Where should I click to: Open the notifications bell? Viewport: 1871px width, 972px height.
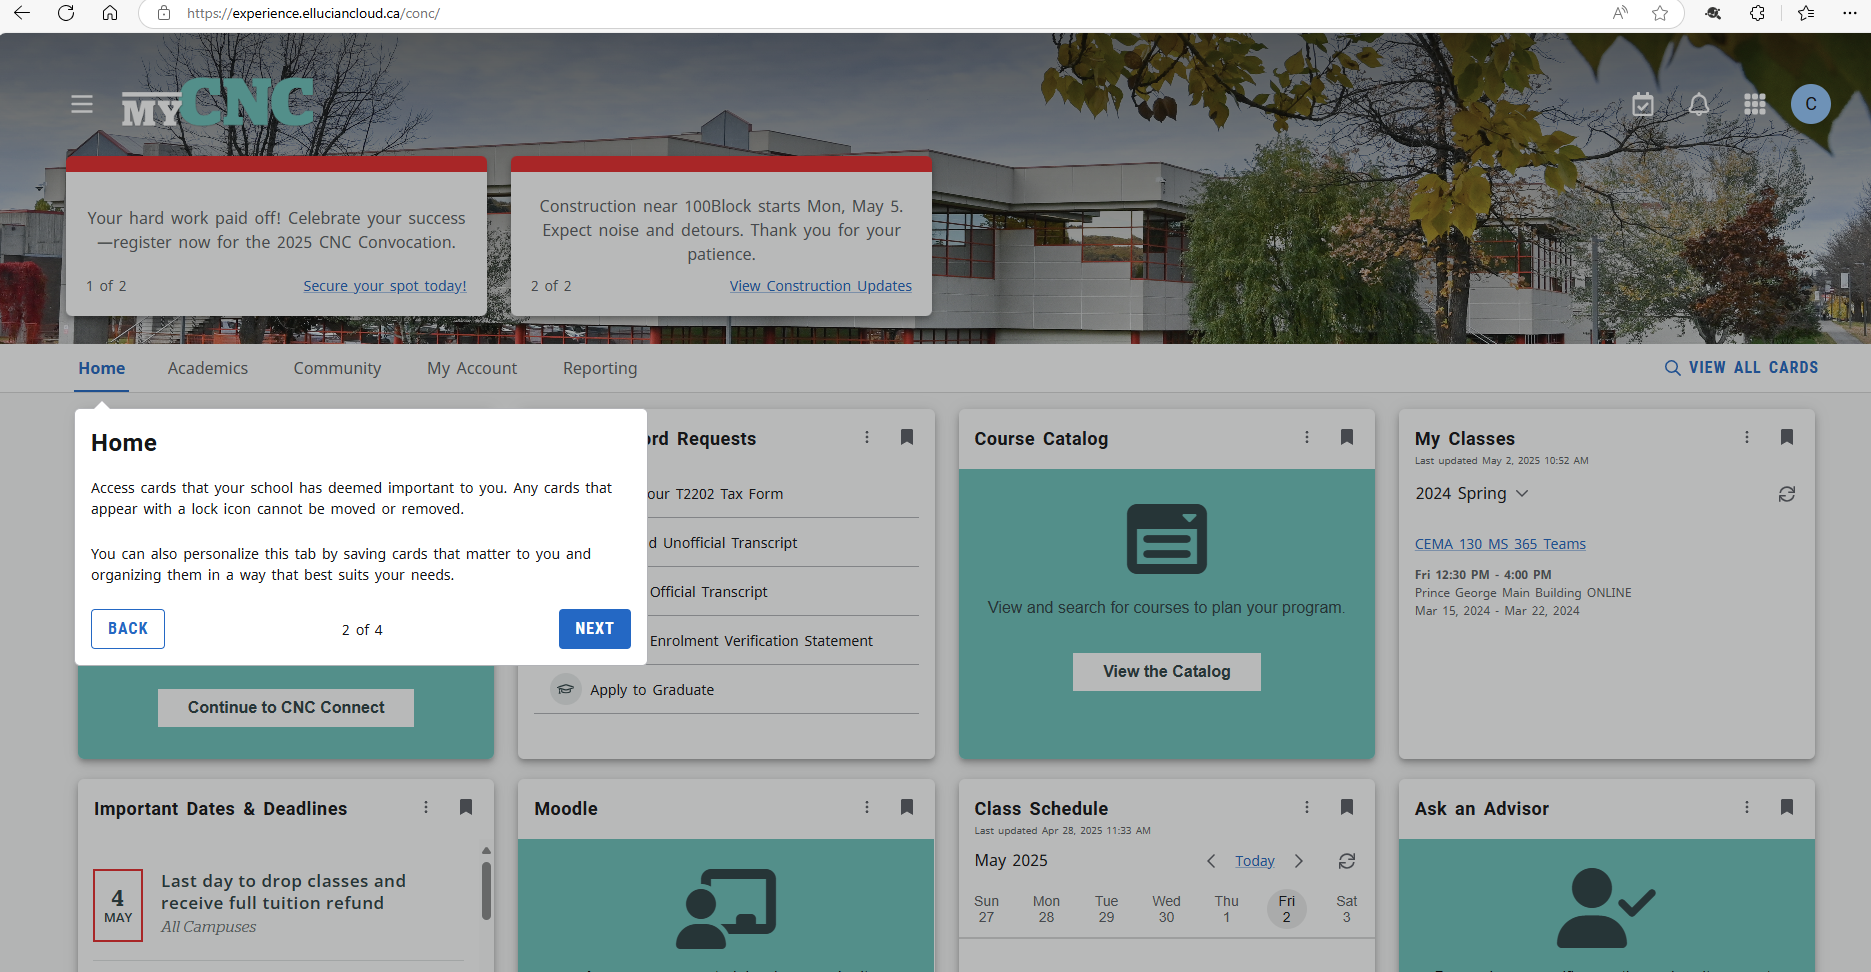1698,104
